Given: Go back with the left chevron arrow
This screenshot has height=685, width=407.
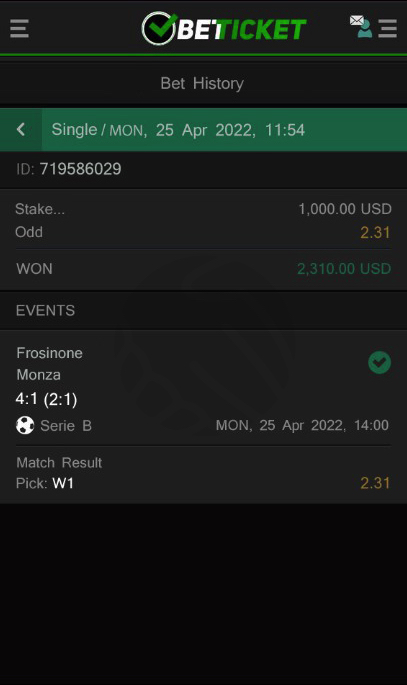Looking at the screenshot, I should (21, 129).
